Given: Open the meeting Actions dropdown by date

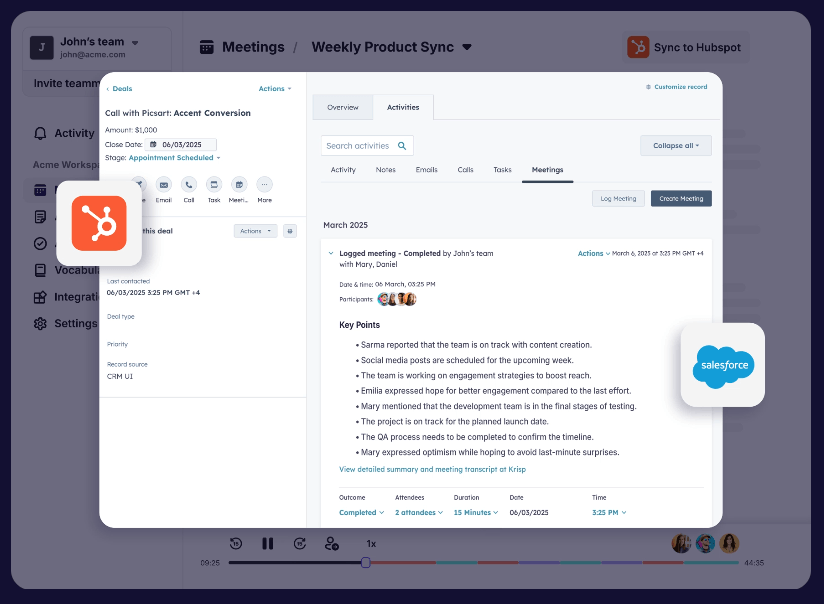Looking at the screenshot, I should [x=594, y=253].
